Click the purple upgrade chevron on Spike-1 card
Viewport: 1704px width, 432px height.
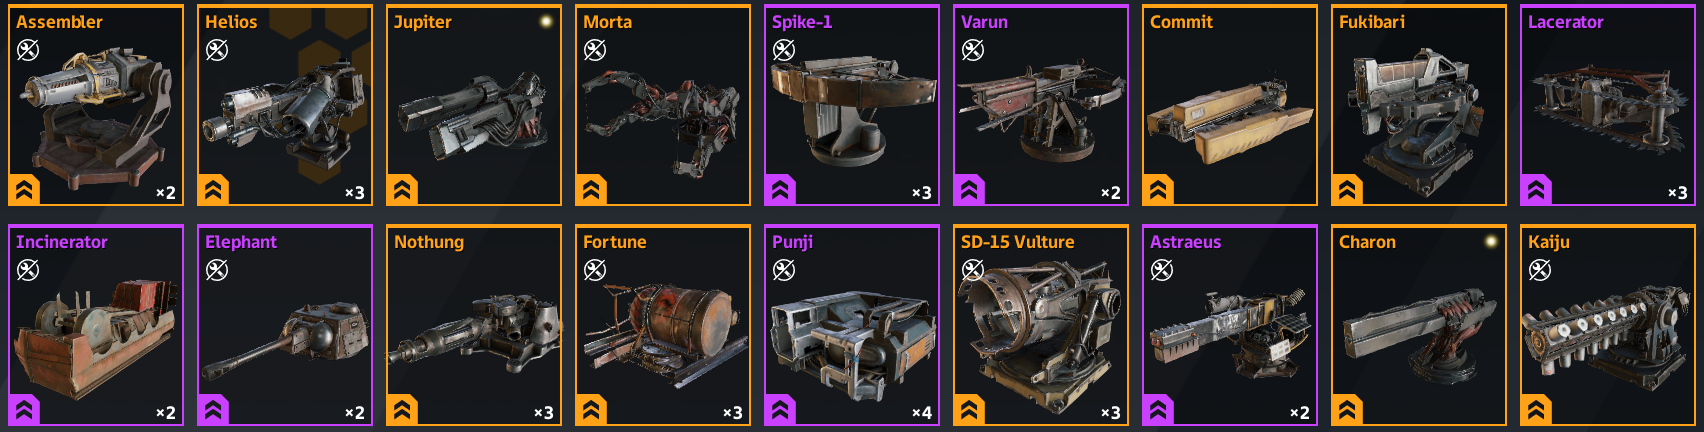click(780, 190)
